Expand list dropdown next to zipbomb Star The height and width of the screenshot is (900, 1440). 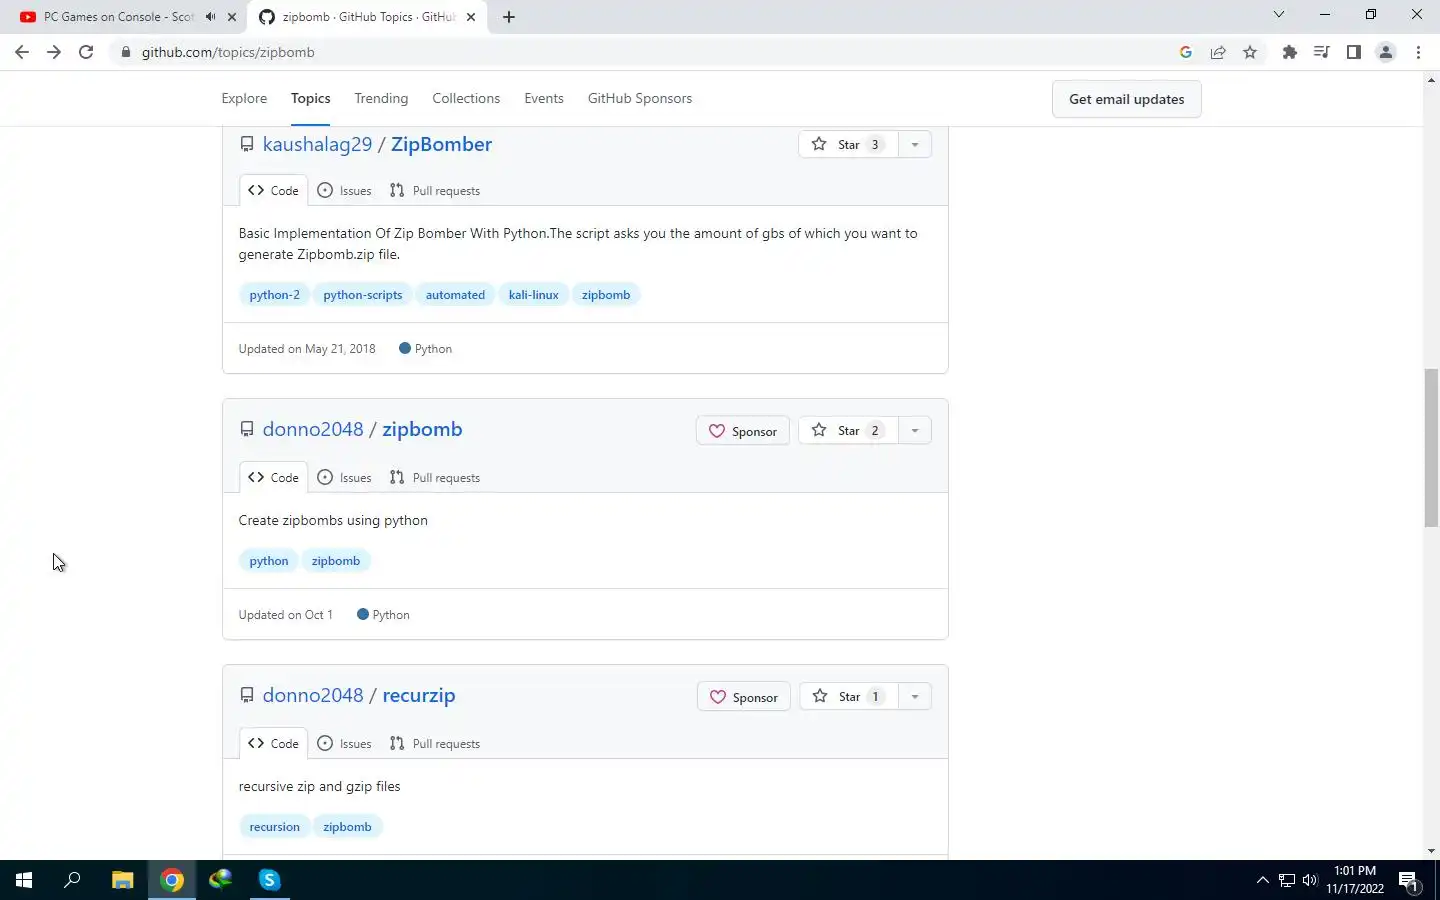[915, 430]
